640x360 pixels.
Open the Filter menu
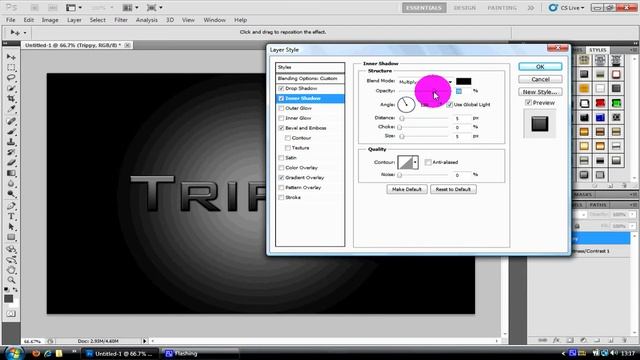(121, 20)
